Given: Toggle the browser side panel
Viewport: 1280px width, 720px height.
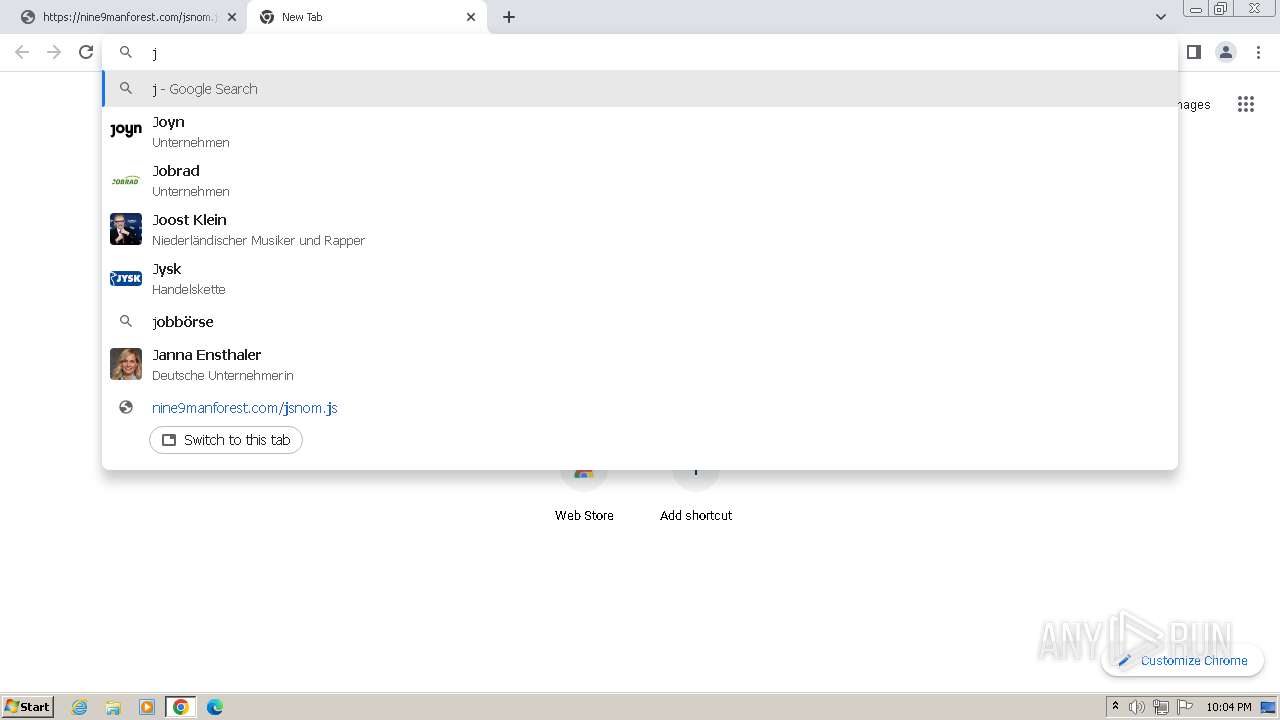Looking at the screenshot, I should pos(1193,52).
